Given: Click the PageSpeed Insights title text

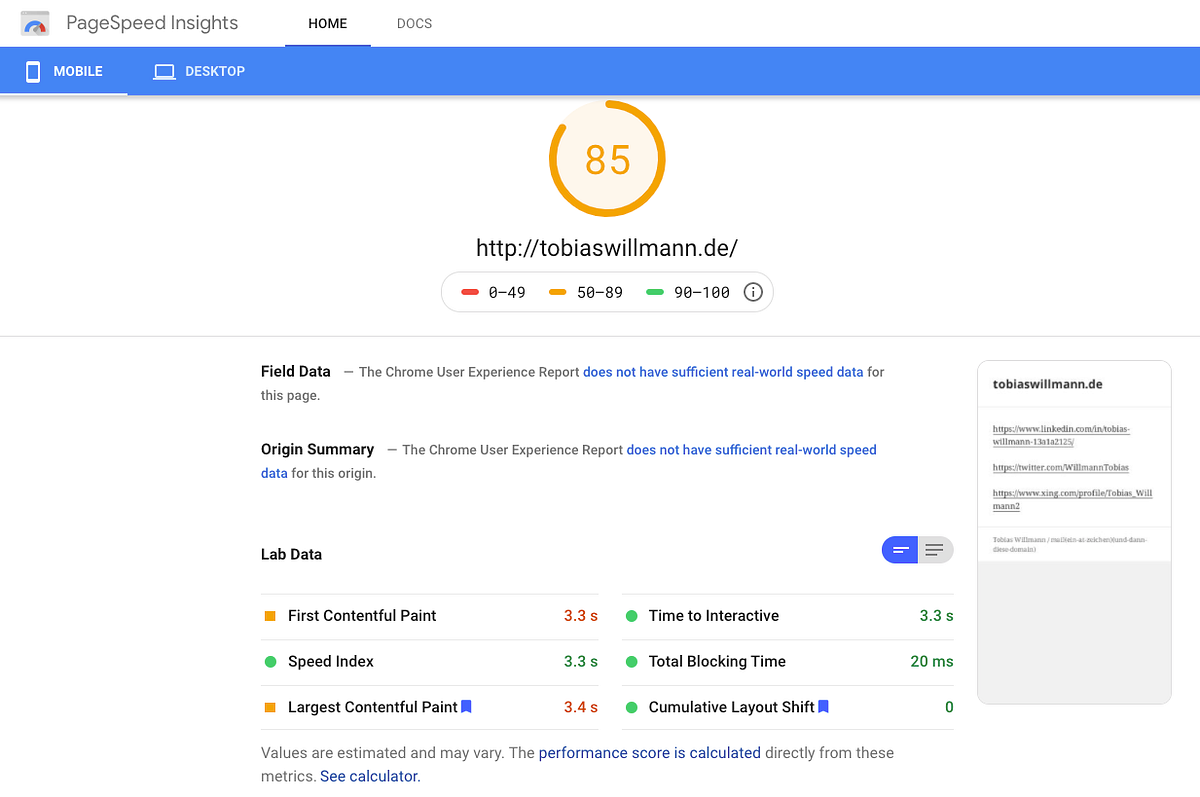Looking at the screenshot, I should click(152, 23).
